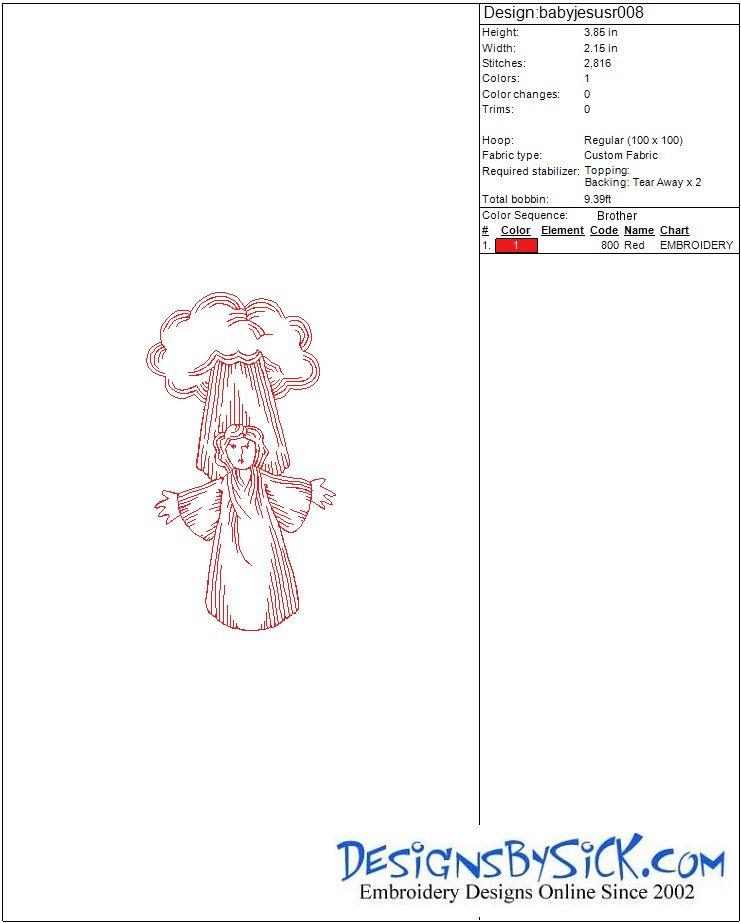Select the design title babyjesusr008
The width and height of the screenshot is (741, 923).
point(563,13)
